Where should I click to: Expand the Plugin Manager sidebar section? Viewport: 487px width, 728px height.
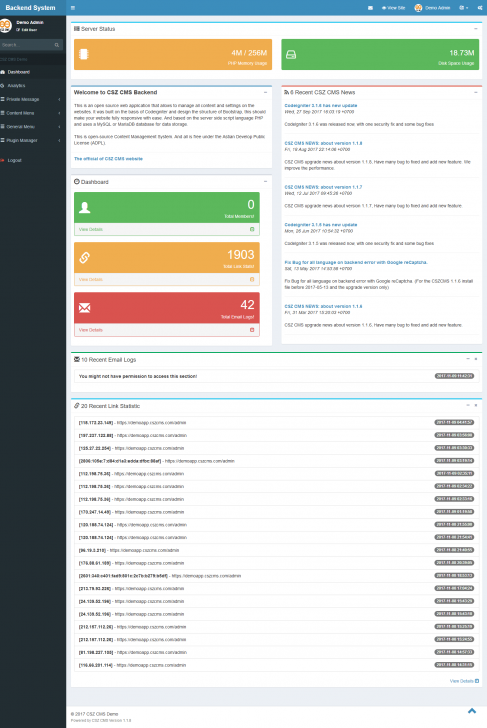coord(32,140)
